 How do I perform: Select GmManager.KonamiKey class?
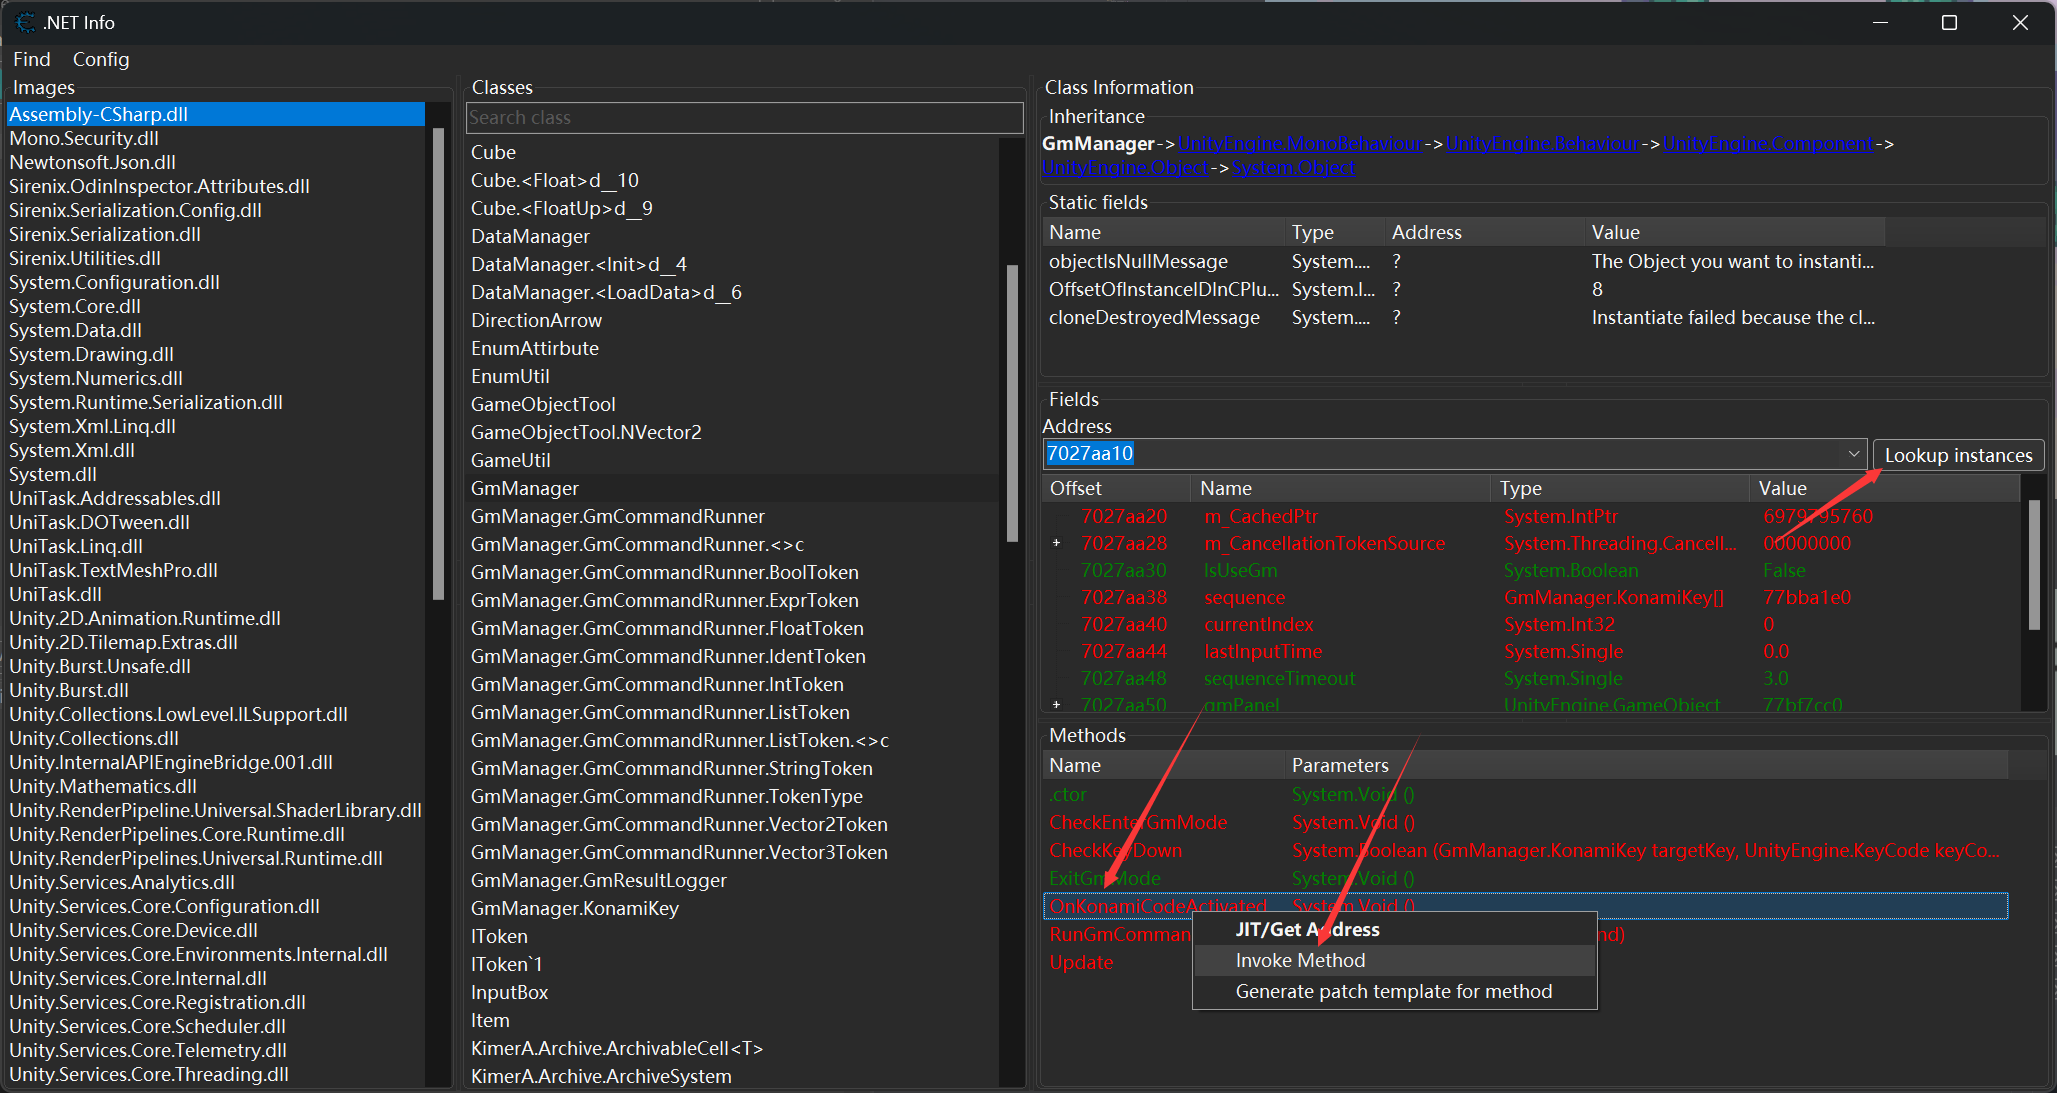click(x=575, y=908)
